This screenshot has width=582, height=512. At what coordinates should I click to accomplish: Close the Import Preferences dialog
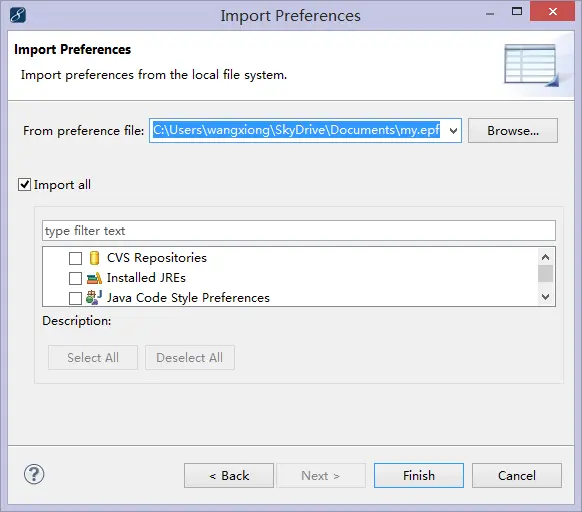coord(552,12)
